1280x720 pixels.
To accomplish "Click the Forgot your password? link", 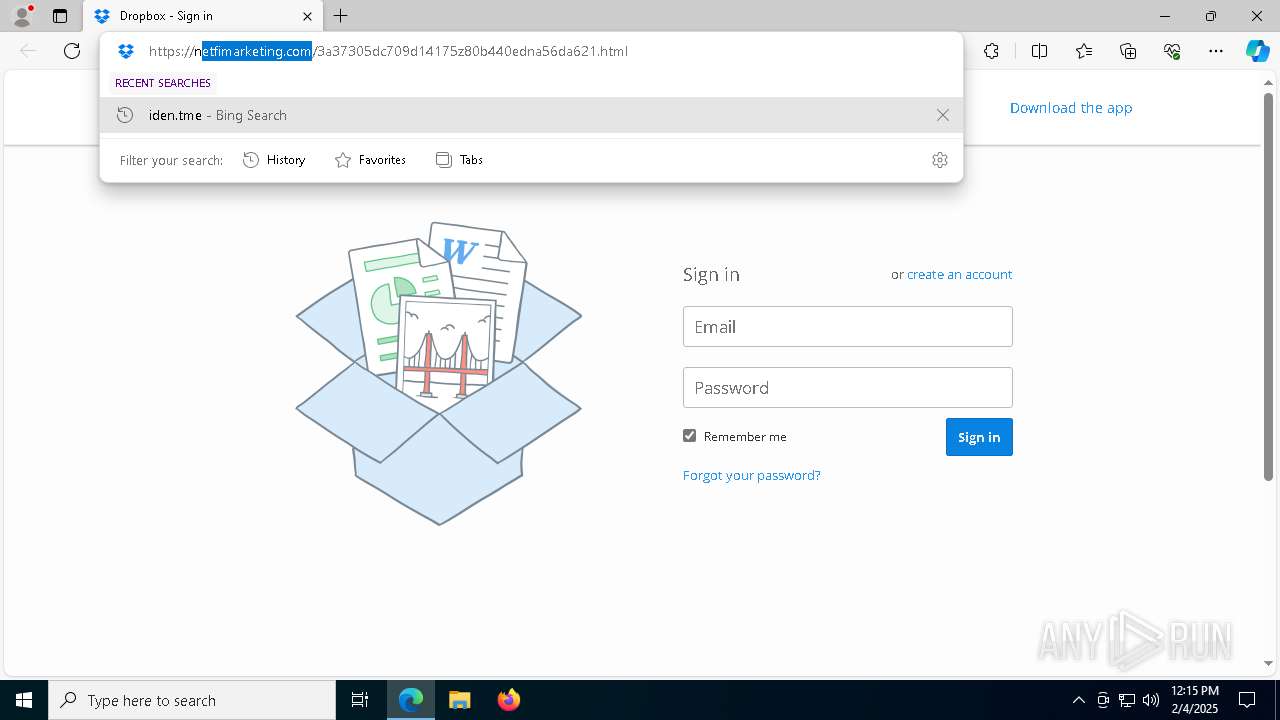I will point(751,475).
